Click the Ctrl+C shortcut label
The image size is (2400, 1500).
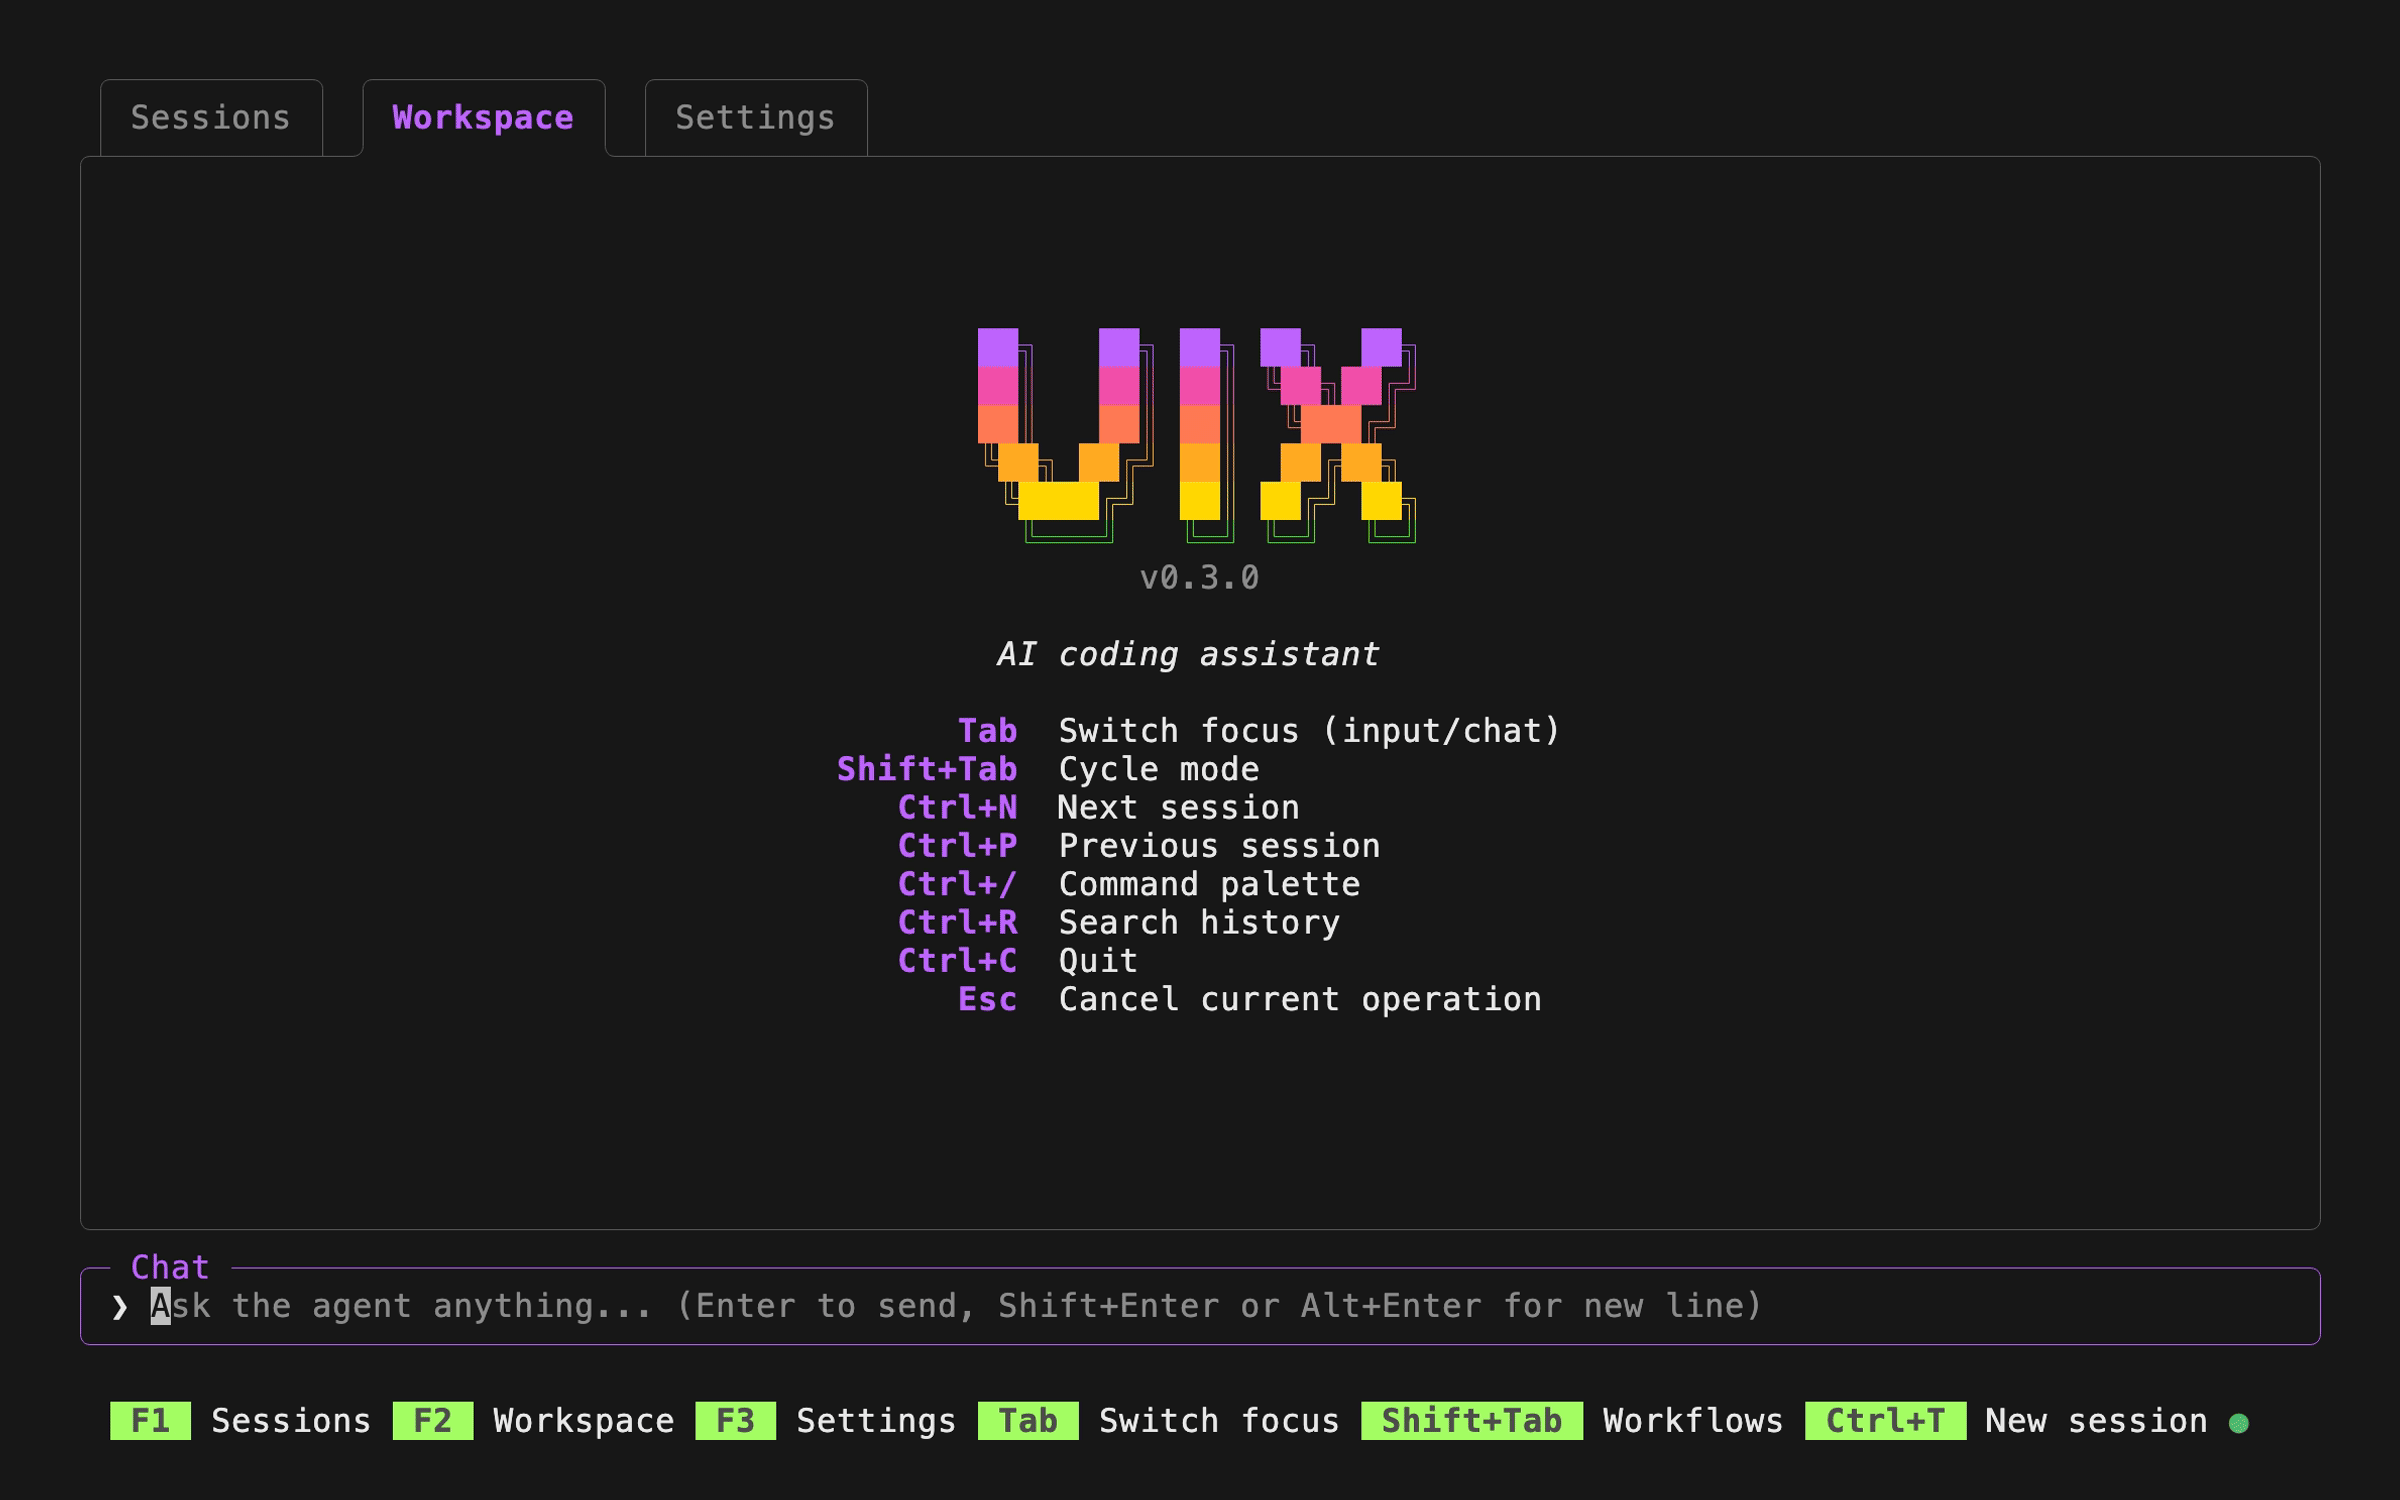click(957, 961)
